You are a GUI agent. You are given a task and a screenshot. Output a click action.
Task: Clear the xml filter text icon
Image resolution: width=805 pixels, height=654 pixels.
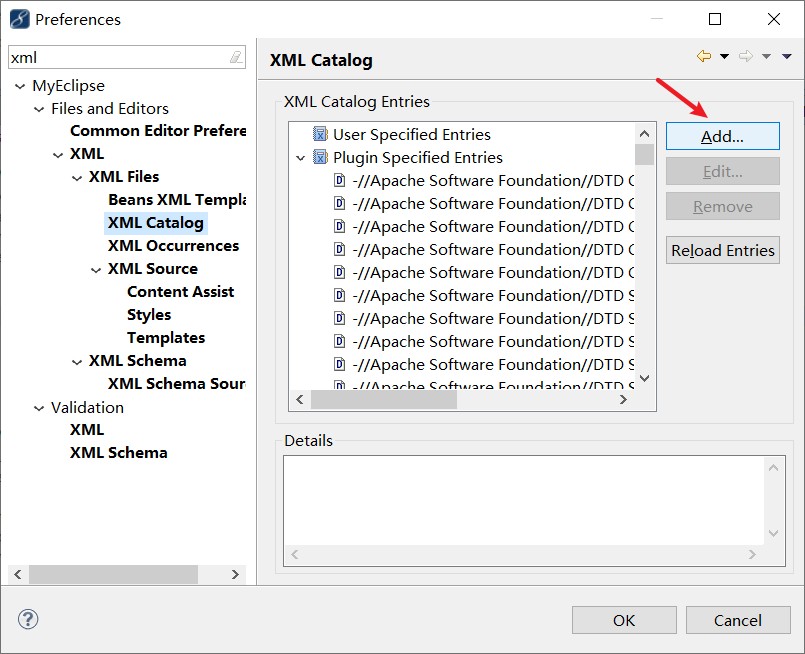pos(236,57)
